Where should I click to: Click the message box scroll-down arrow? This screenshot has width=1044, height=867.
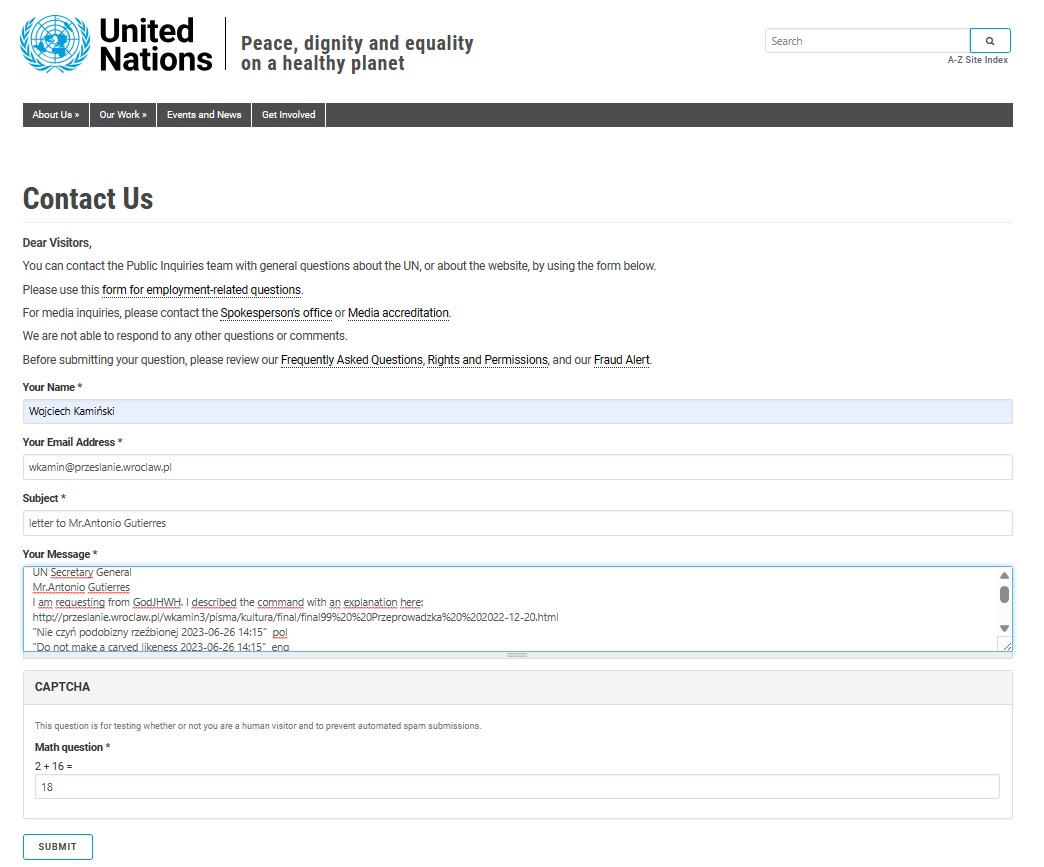1004,628
